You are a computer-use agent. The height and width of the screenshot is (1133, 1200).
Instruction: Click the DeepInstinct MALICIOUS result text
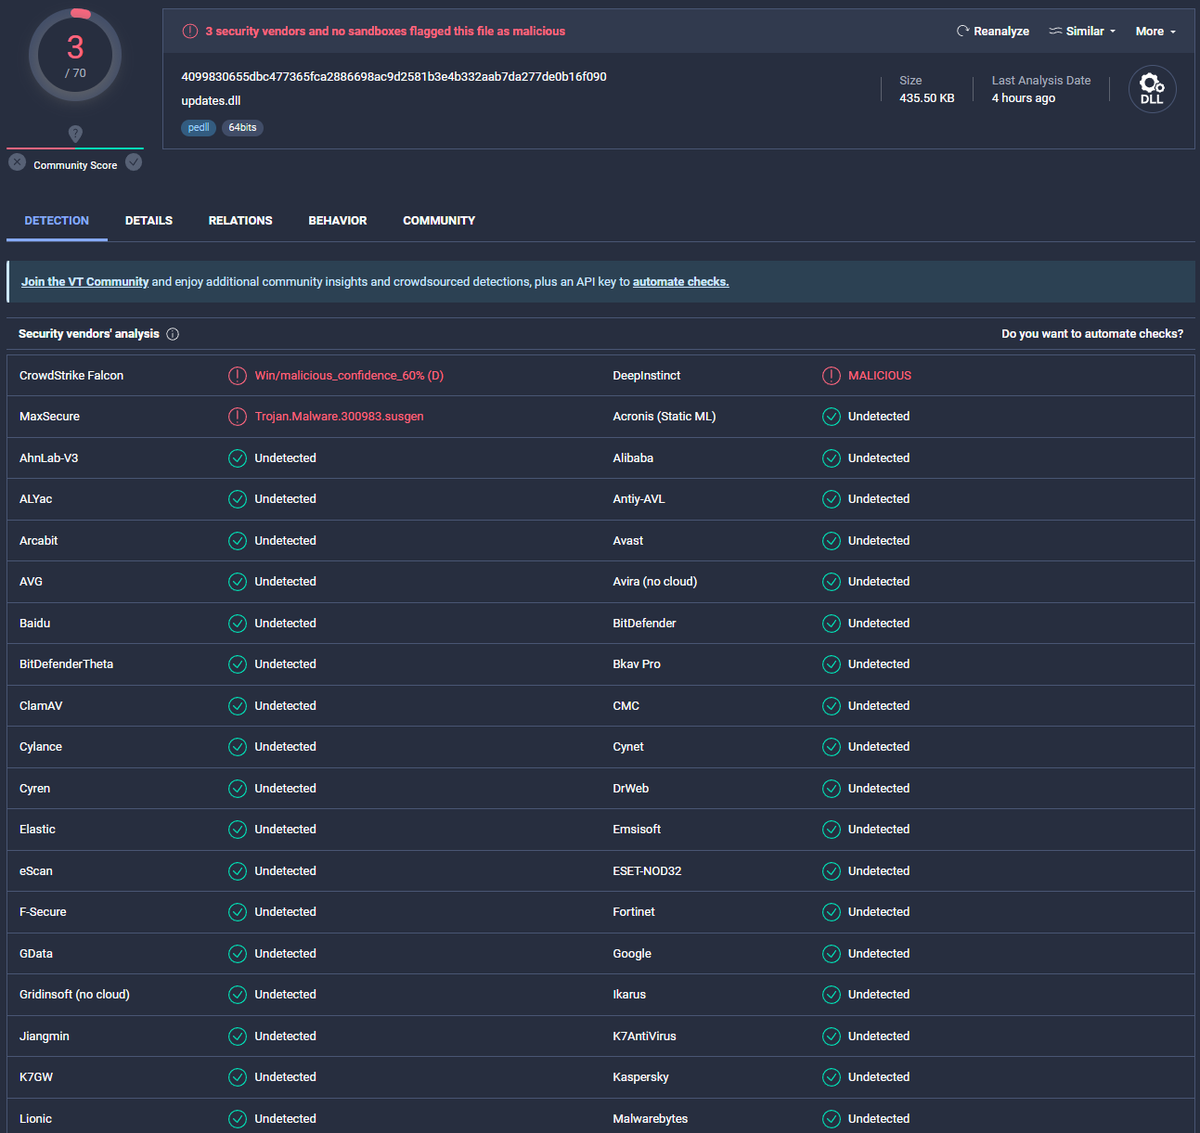pos(880,376)
